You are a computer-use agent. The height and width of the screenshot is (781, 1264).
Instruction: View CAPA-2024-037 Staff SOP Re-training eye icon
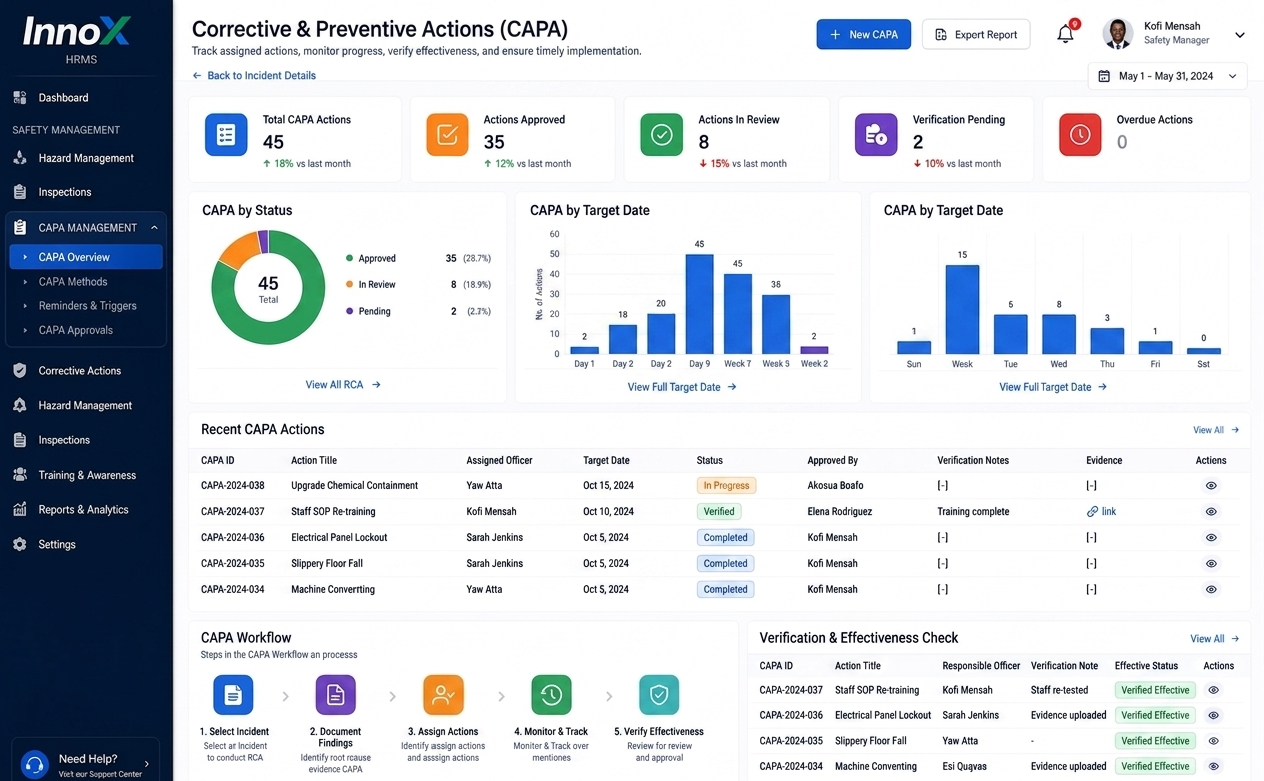pos(1211,512)
